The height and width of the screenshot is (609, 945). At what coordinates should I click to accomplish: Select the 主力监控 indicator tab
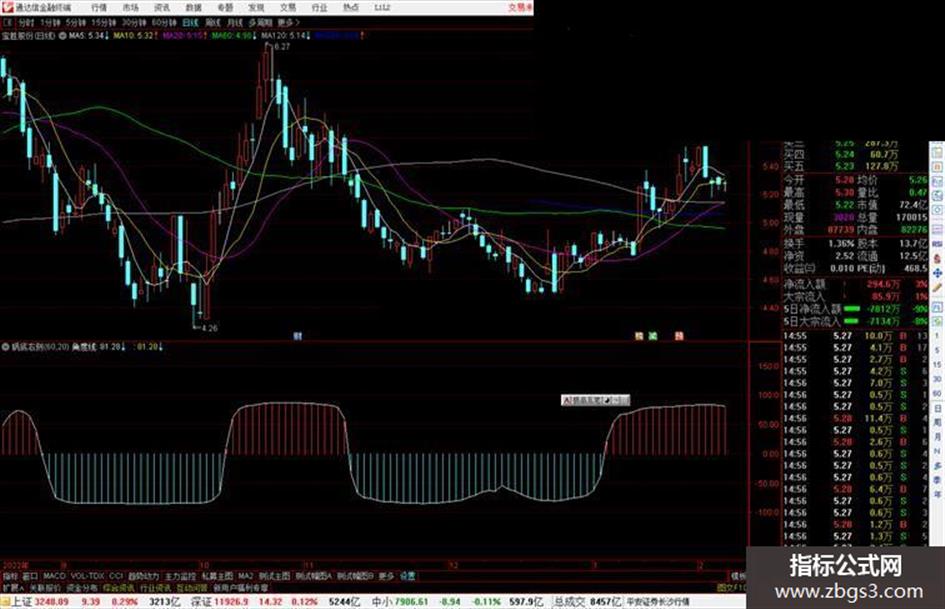click(x=180, y=576)
